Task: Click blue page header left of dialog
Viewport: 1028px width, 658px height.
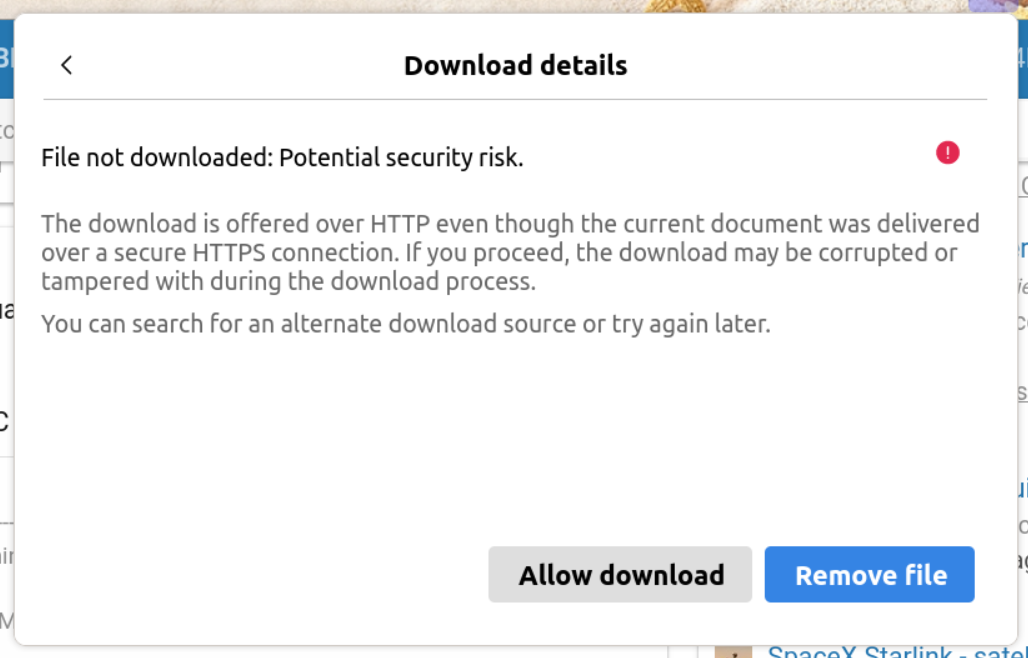Action: [5, 58]
